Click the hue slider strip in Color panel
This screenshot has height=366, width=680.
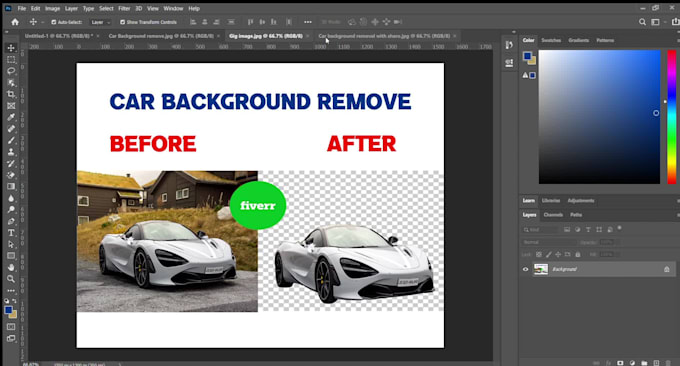coord(671,117)
